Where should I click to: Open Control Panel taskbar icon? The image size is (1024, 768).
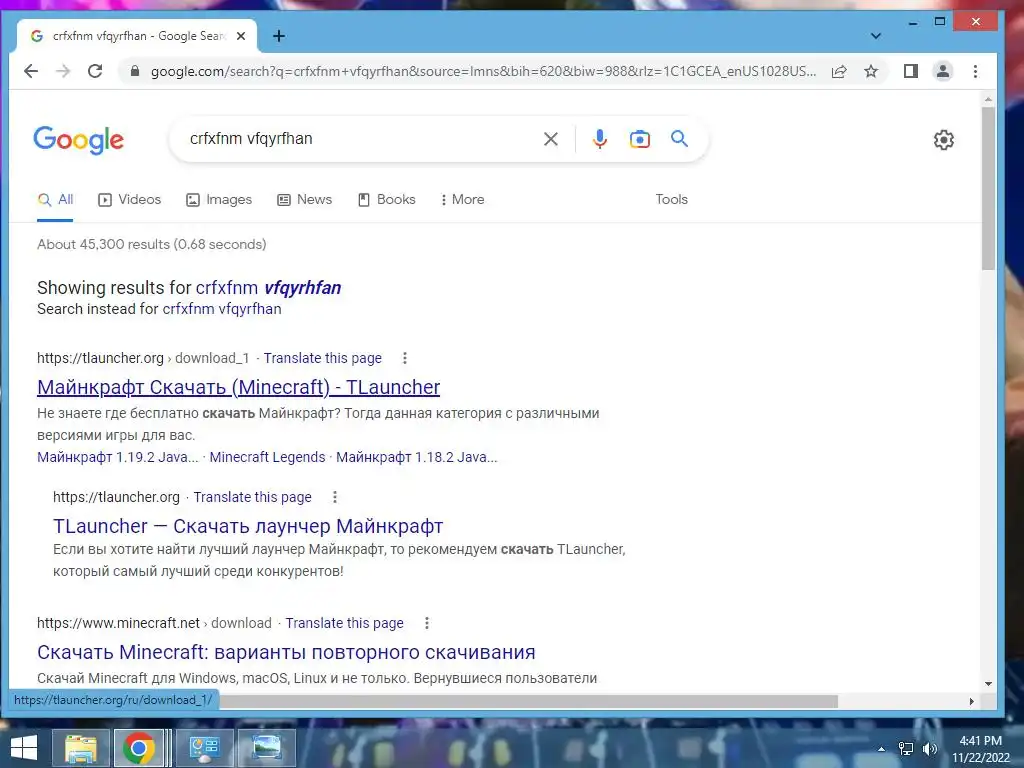pos(204,748)
